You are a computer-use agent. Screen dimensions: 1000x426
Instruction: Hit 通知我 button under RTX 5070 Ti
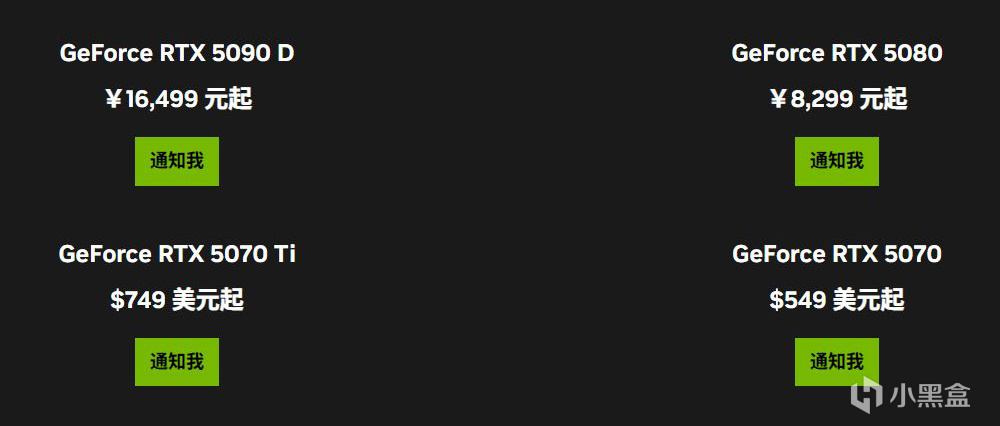(177, 362)
